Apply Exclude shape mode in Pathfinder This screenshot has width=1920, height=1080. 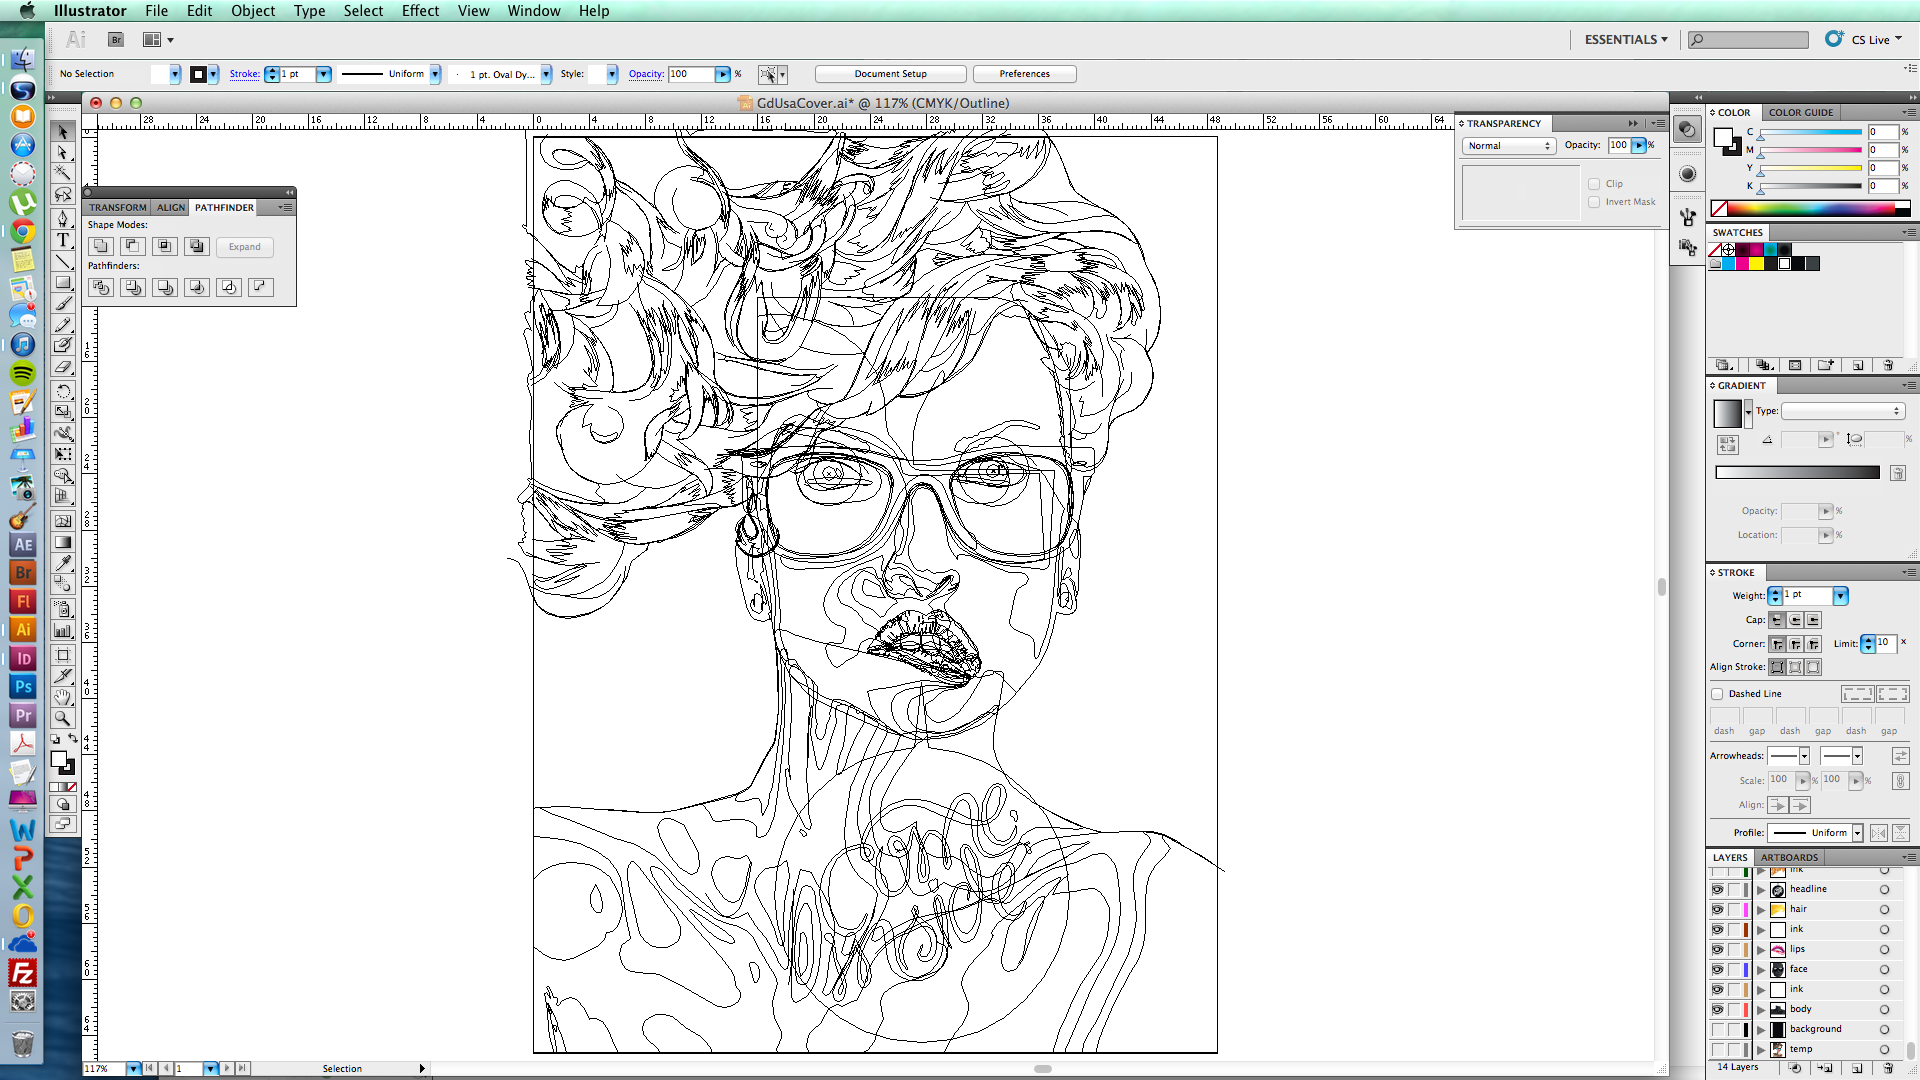tap(197, 246)
